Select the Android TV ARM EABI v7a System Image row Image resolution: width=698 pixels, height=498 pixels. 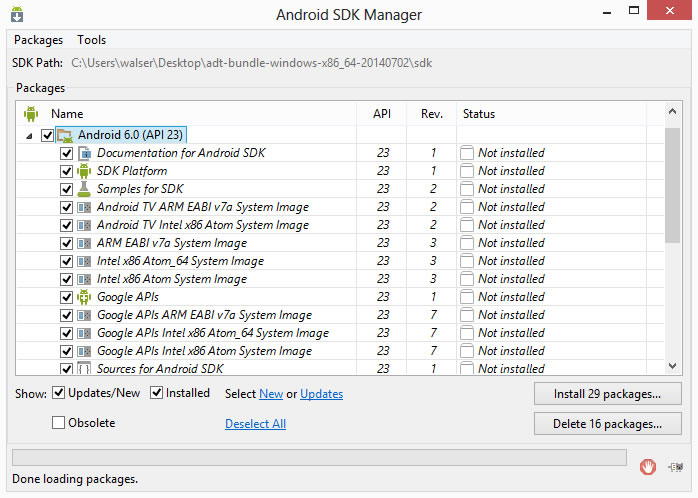(x=340, y=207)
